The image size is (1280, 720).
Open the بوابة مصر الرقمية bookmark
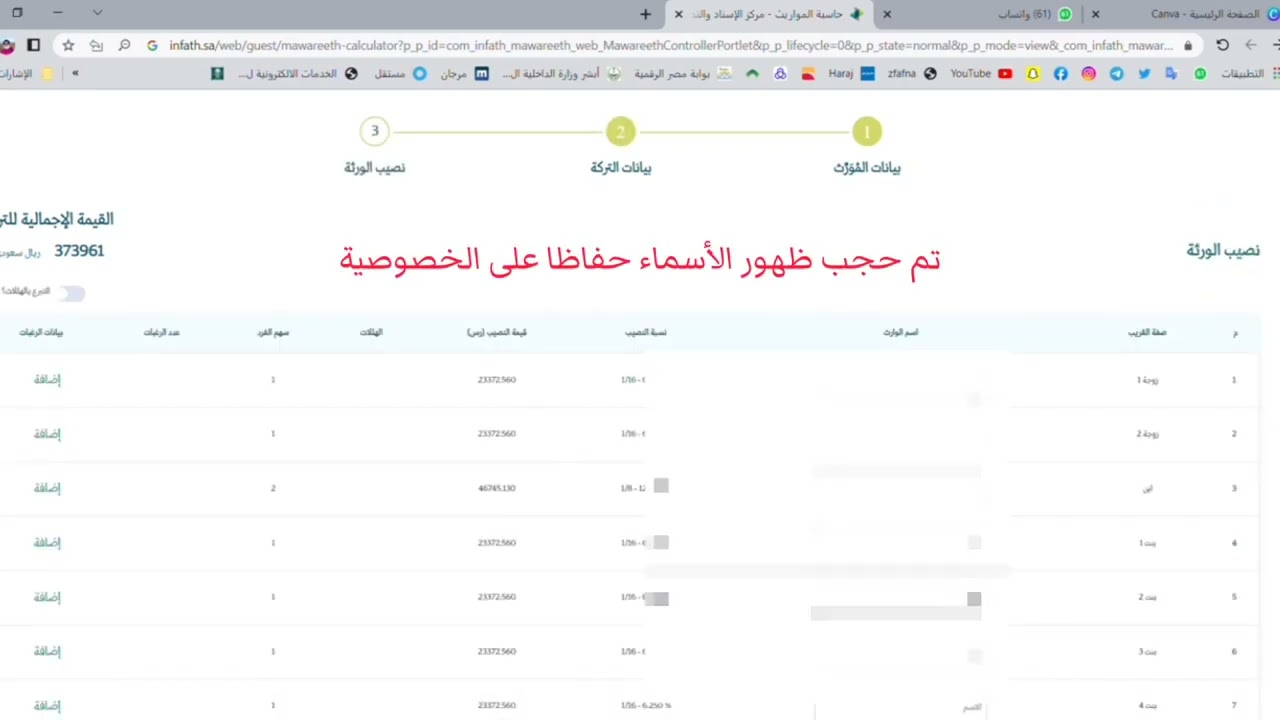683,74
